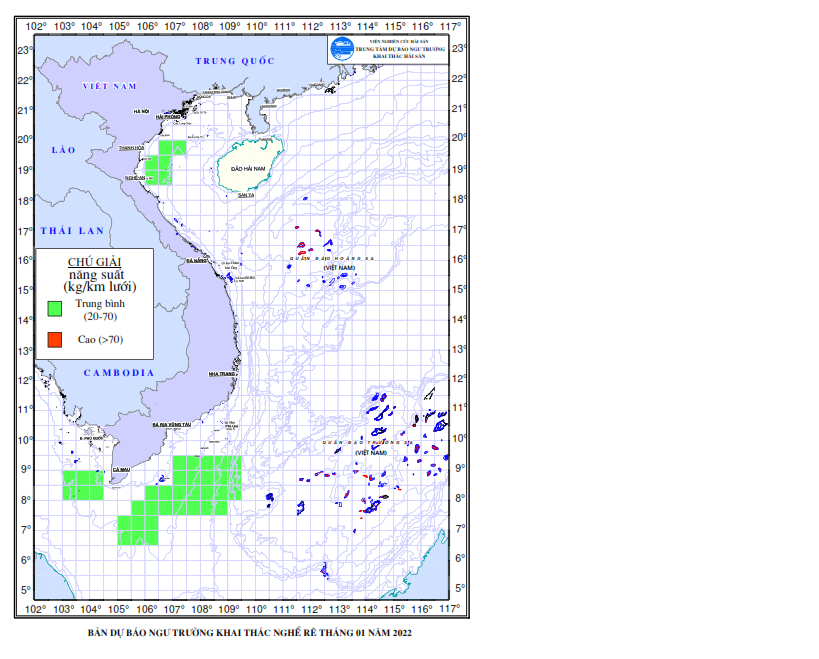The width and height of the screenshot is (819, 659).
Task: Click the map caption title below the map
Action: pyautogui.click(x=250, y=633)
